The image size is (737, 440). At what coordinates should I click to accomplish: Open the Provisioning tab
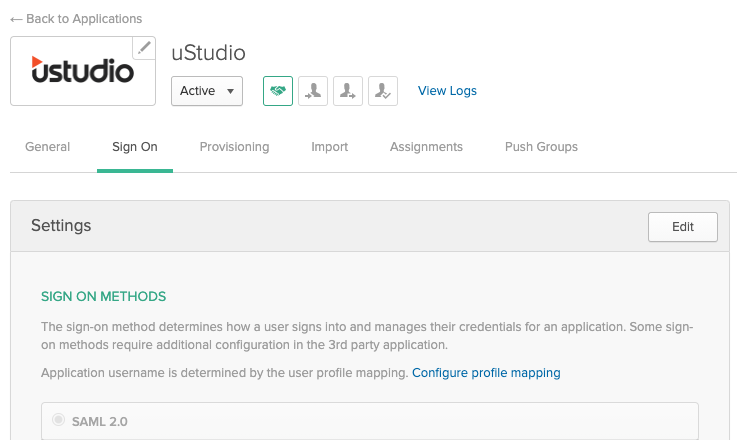coord(234,147)
